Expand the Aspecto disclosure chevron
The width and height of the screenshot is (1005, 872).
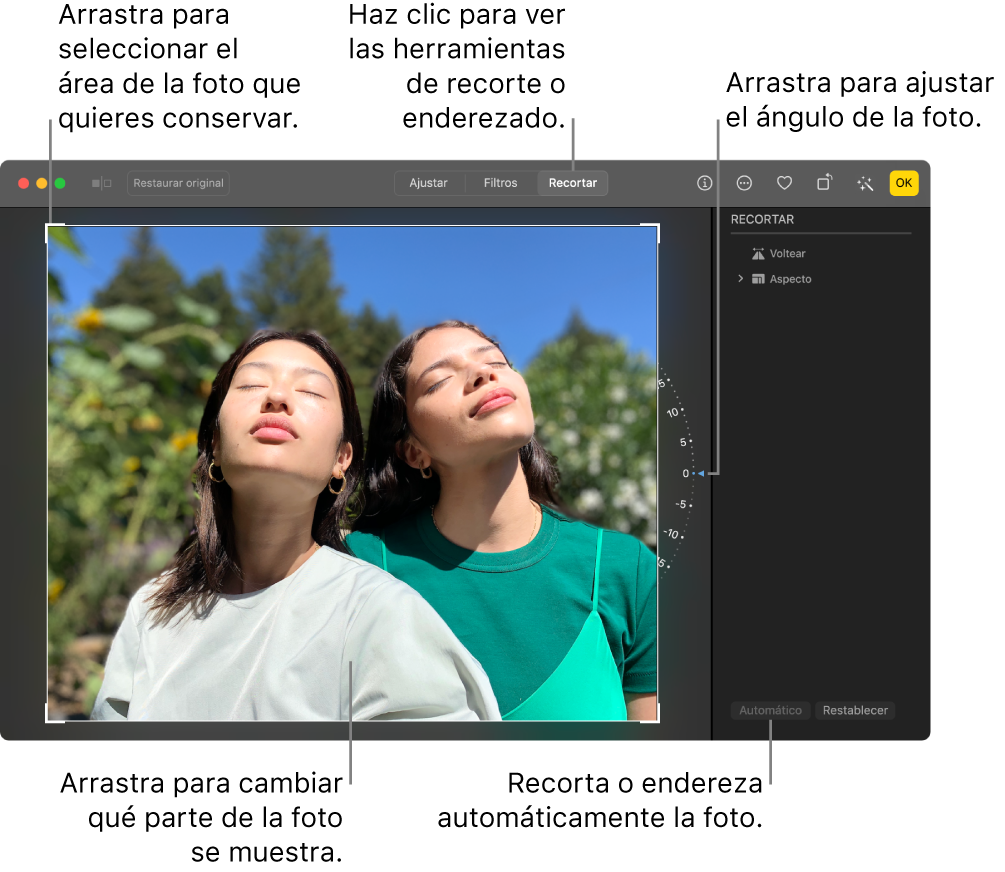point(739,279)
